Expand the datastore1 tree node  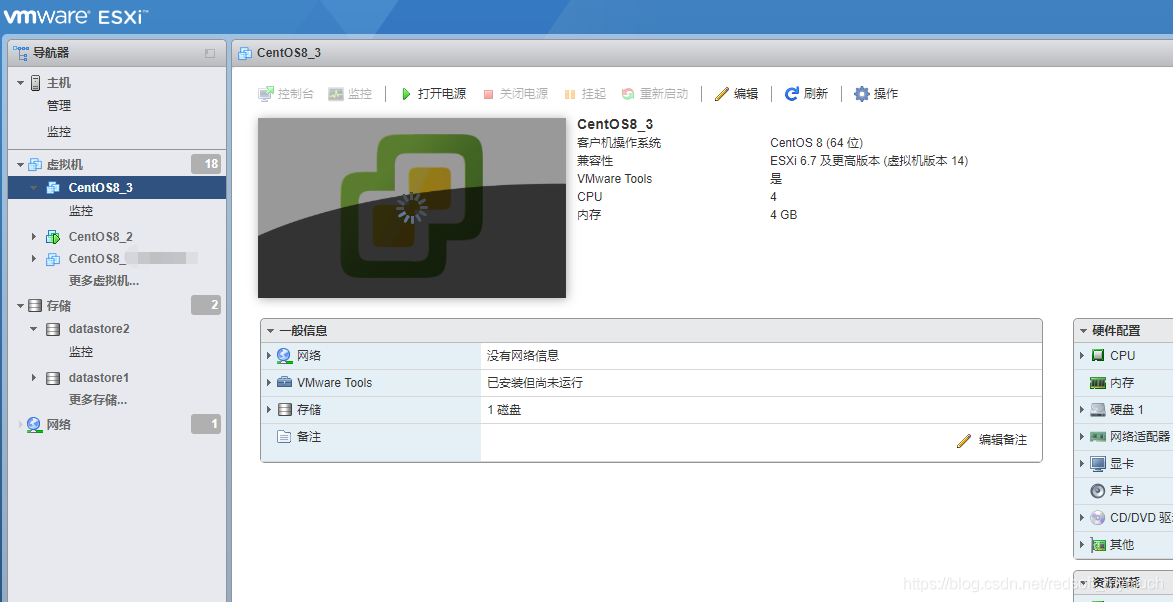pyautogui.click(x=34, y=378)
